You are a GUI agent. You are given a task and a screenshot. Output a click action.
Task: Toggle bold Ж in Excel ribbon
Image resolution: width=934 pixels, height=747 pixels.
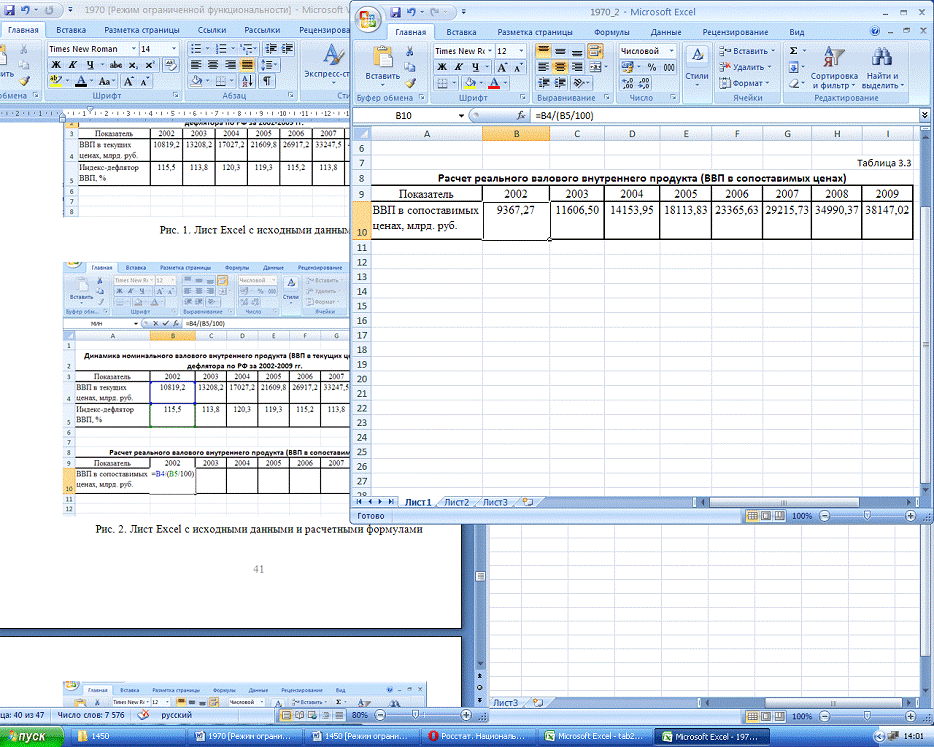coord(441,67)
